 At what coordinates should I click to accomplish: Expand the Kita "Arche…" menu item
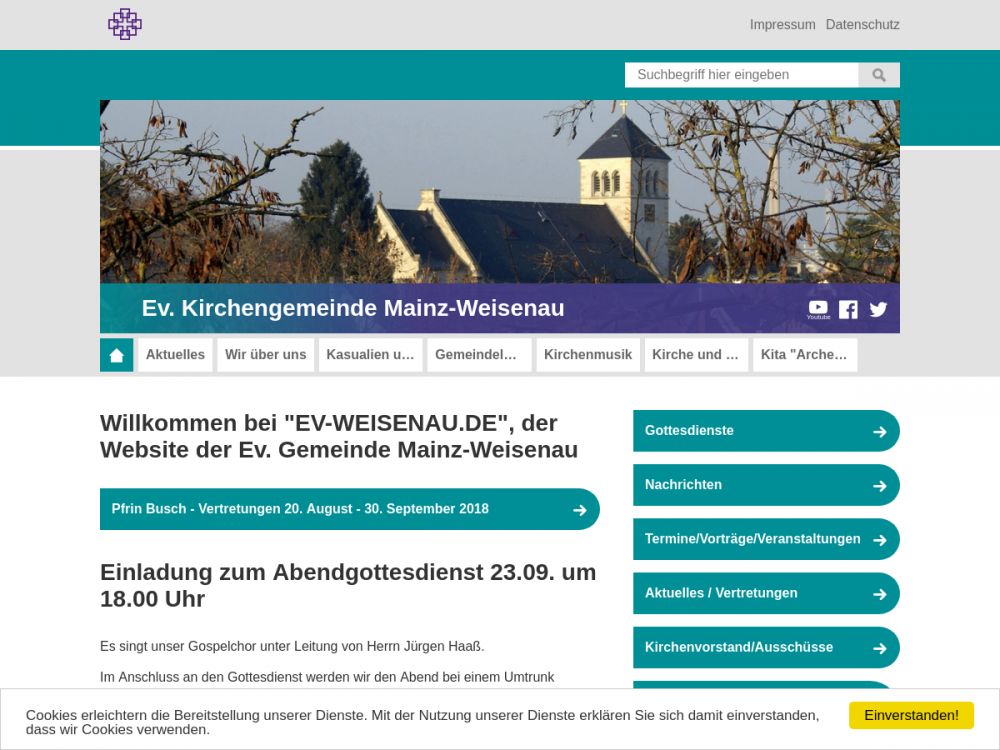804,355
